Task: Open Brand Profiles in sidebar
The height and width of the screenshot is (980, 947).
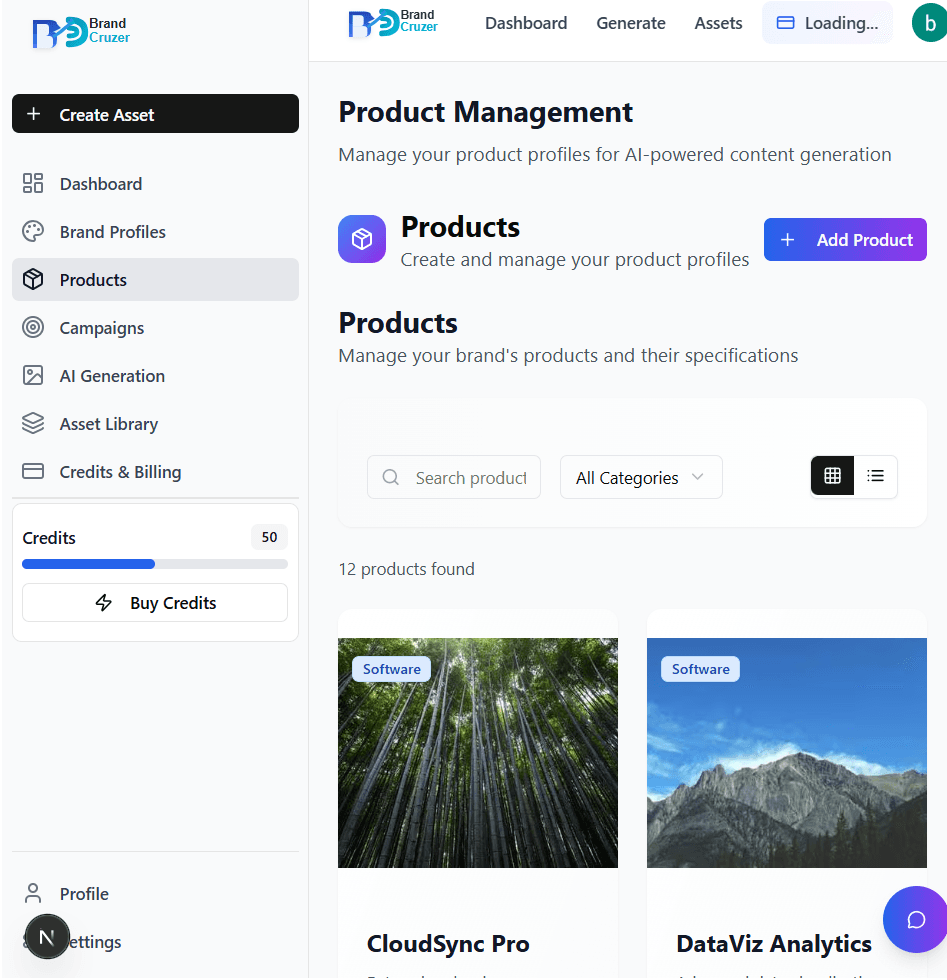Action: tap(112, 232)
